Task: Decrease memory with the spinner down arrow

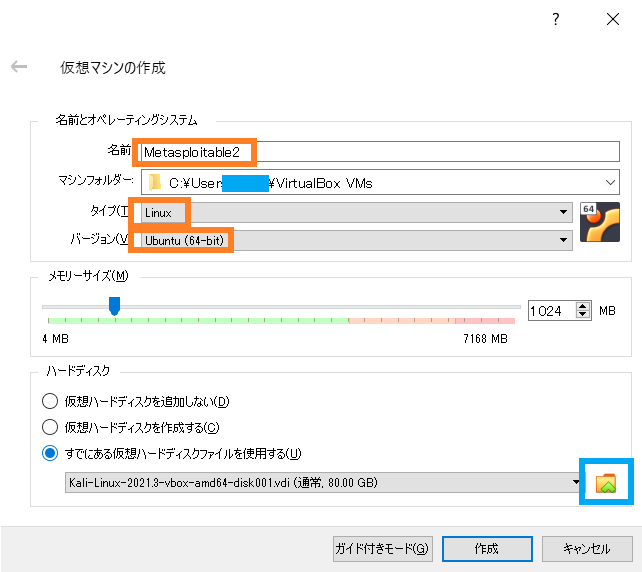Action: [x=583, y=314]
